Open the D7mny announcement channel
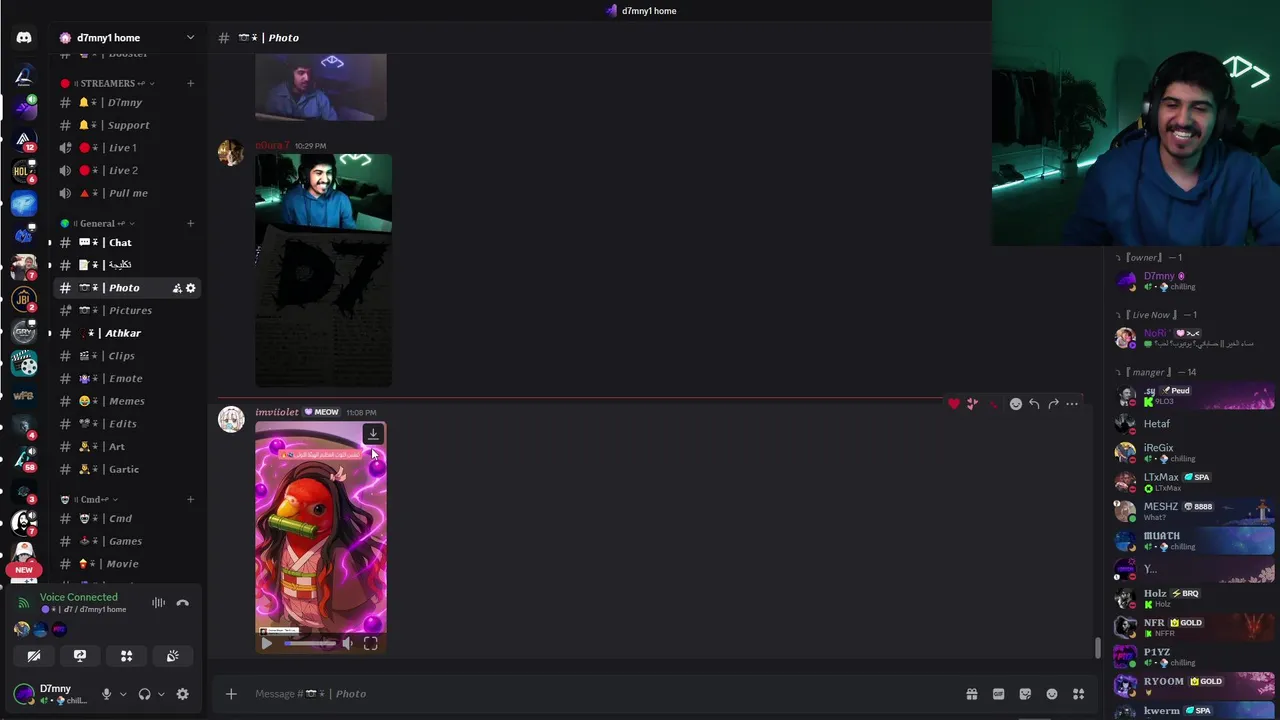This screenshot has height=720, width=1280. [127, 102]
